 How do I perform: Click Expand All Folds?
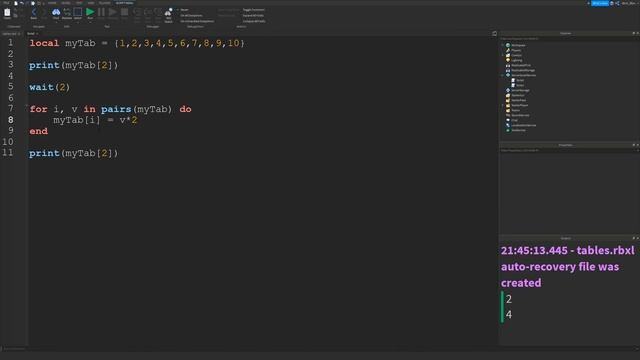coord(253,16)
